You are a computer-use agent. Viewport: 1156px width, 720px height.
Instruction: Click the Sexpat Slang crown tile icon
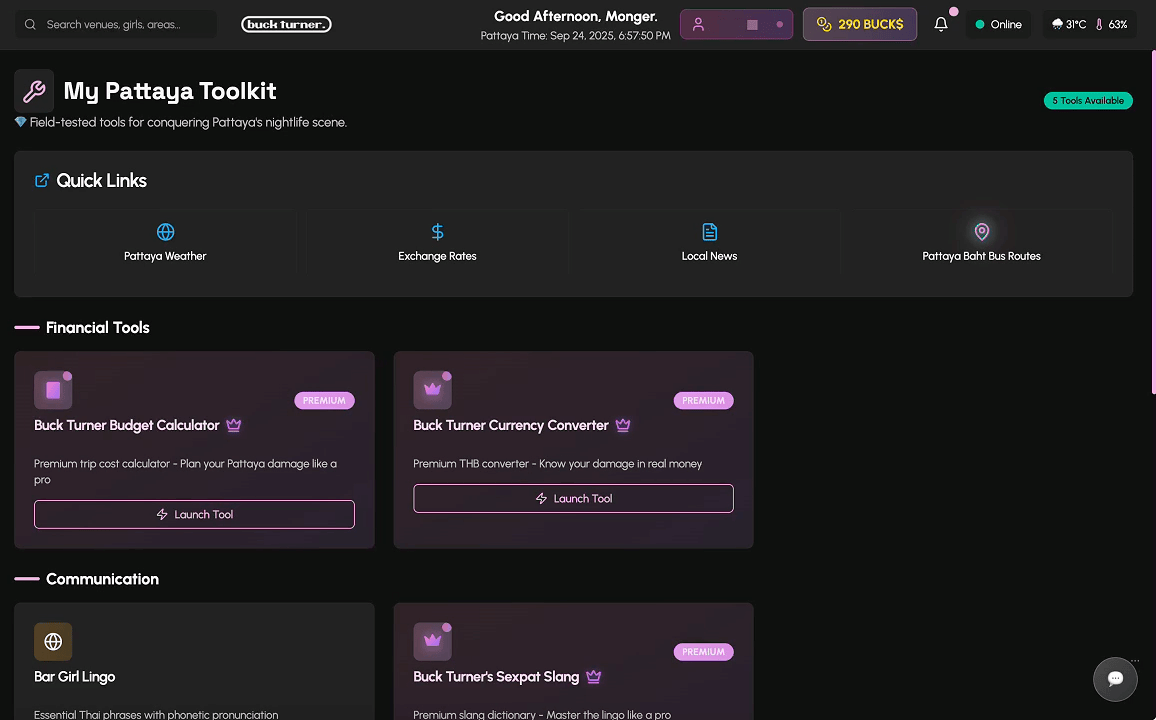point(432,641)
